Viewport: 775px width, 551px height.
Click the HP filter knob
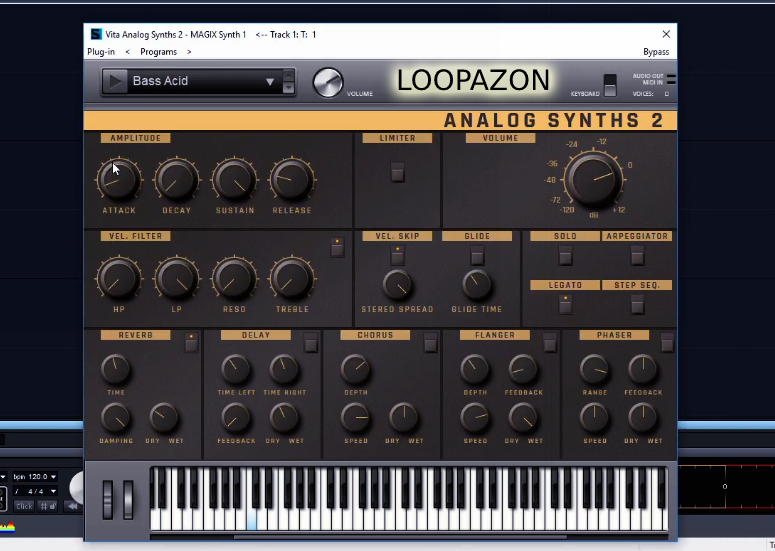pos(119,278)
